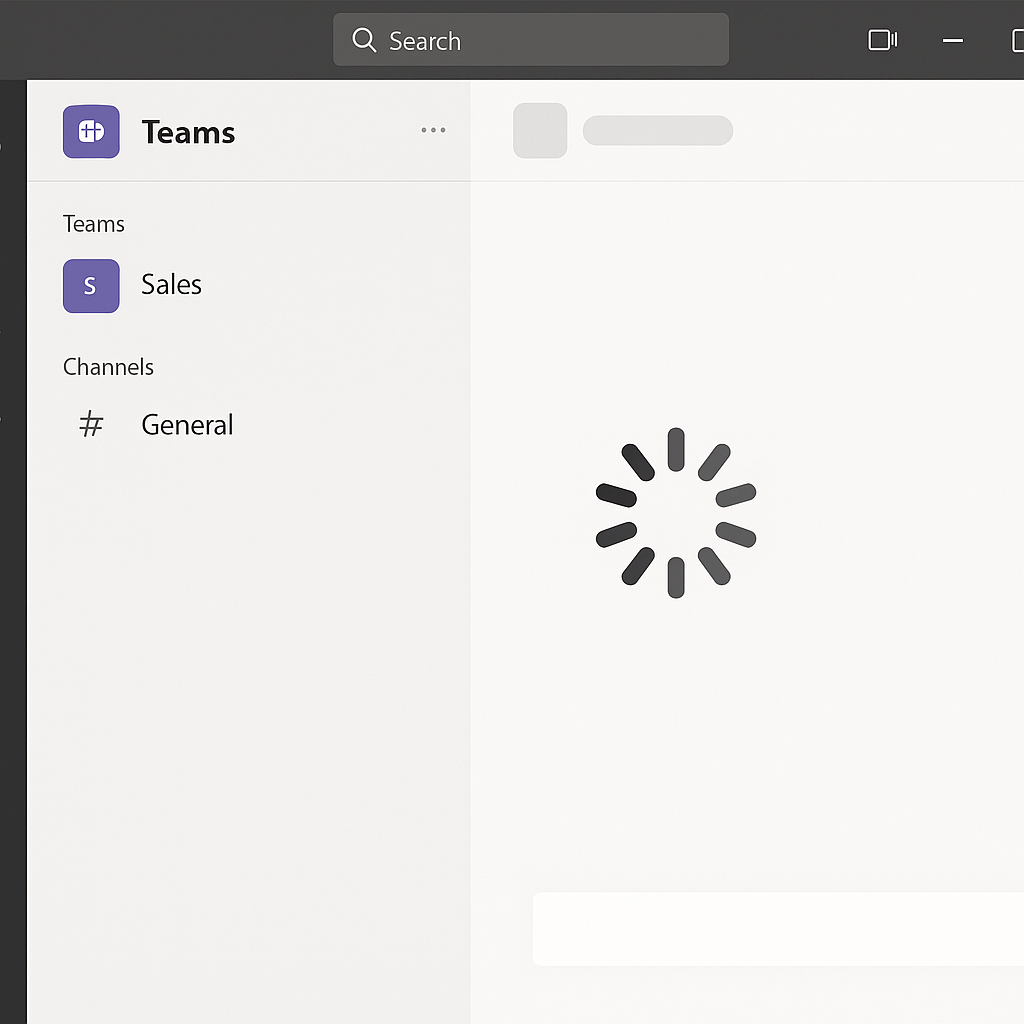This screenshot has height=1024, width=1024.
Task: Click the Teams section label
Action: tap(93, 224)
